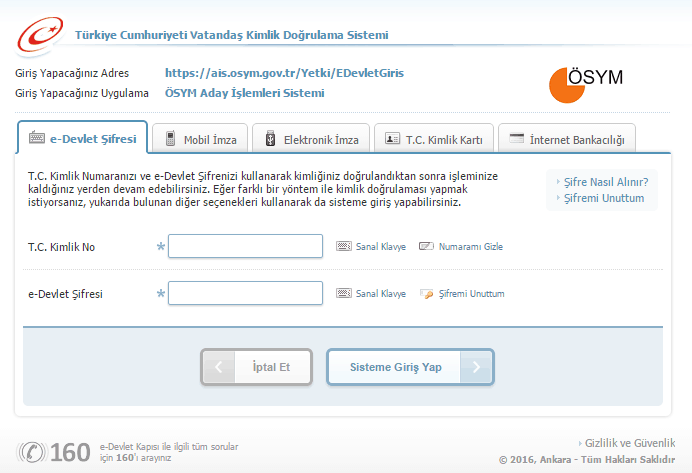Click the virtual keyboard icon beside e-Devlet Şifresi
The width and height of the screenshot is (692, 473).
(x=344, y=294)
